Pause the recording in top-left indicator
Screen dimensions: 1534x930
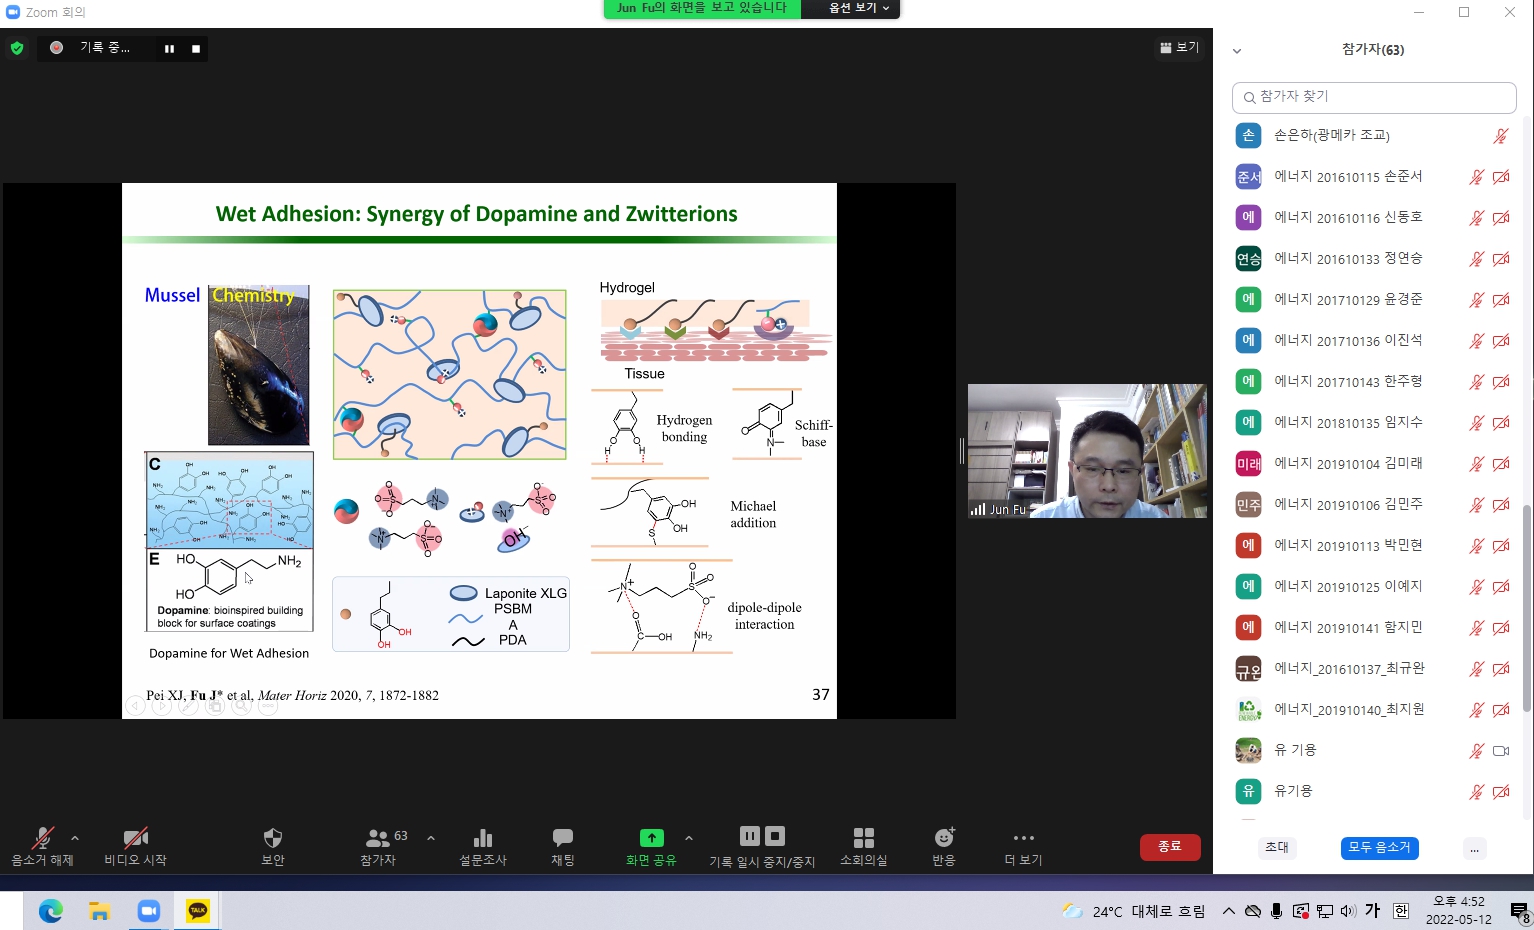point(169,48)
